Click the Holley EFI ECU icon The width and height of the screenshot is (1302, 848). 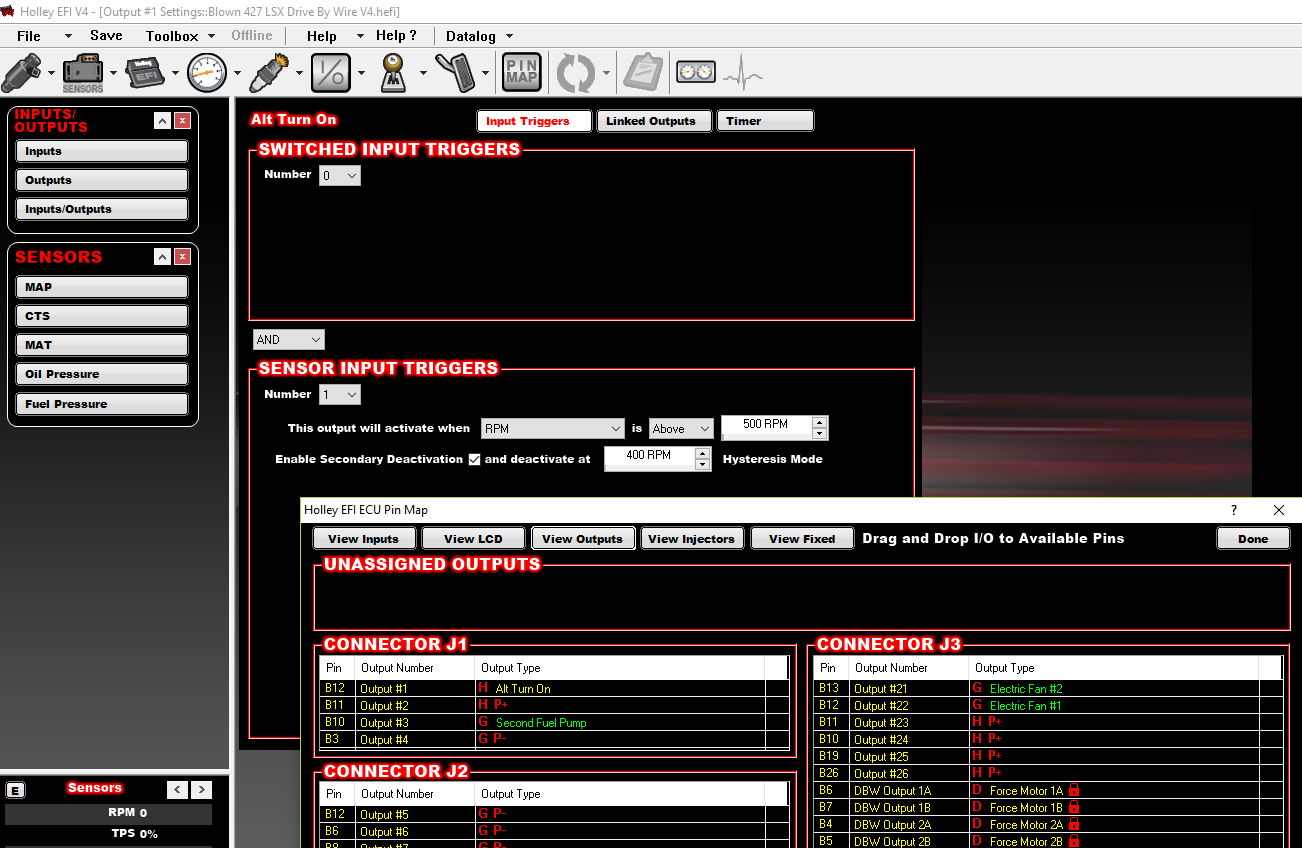point(145,73)
